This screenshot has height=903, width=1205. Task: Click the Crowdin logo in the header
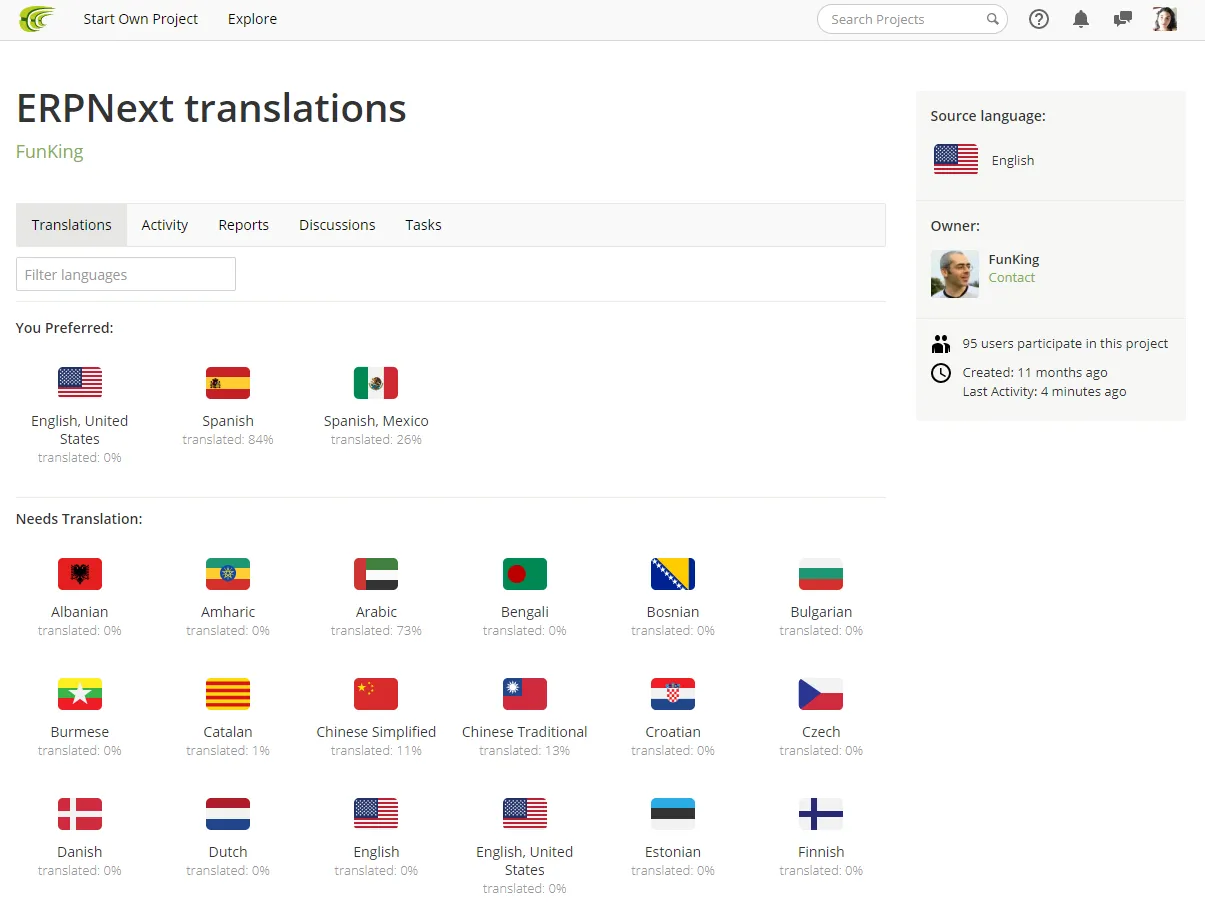coord(37,19)
